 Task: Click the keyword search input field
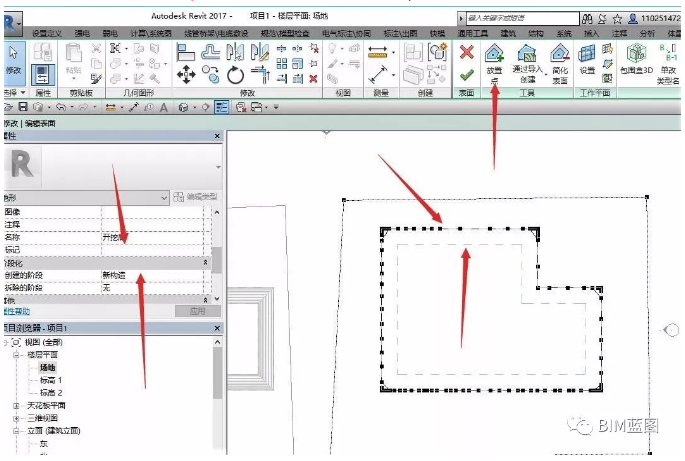coord(522,18)
